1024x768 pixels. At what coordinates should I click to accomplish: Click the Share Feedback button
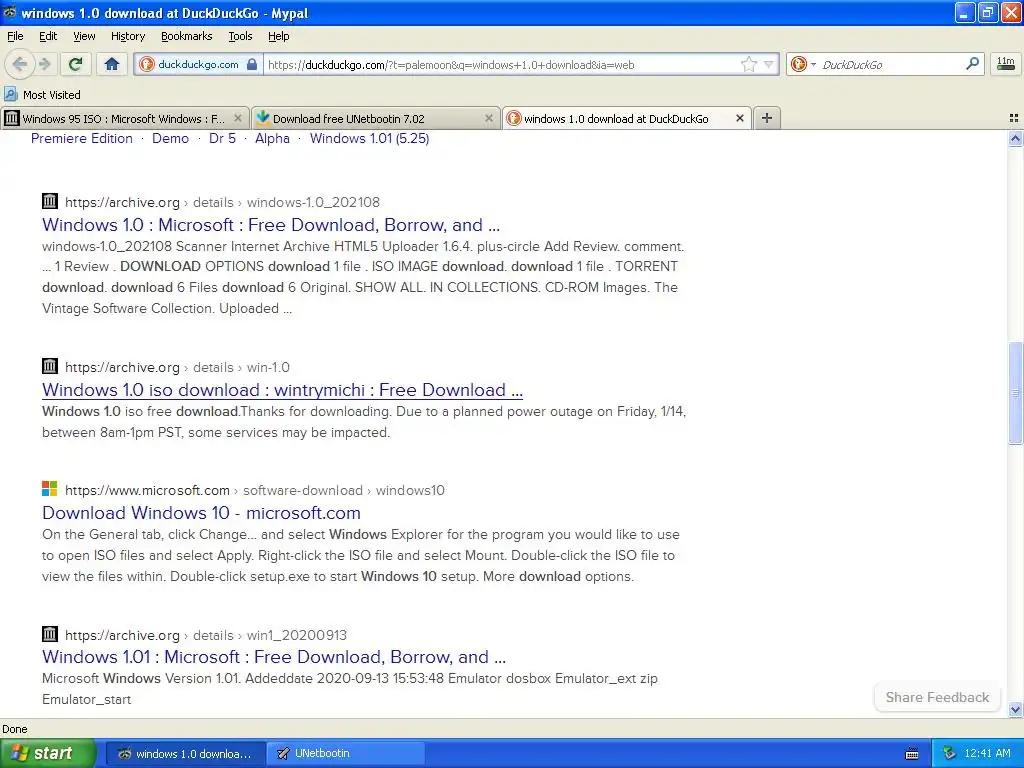tap(937, 697)
